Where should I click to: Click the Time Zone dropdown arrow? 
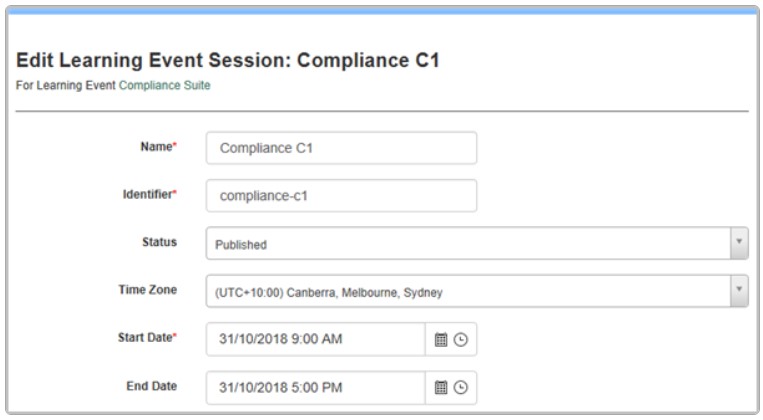(739, 291)
